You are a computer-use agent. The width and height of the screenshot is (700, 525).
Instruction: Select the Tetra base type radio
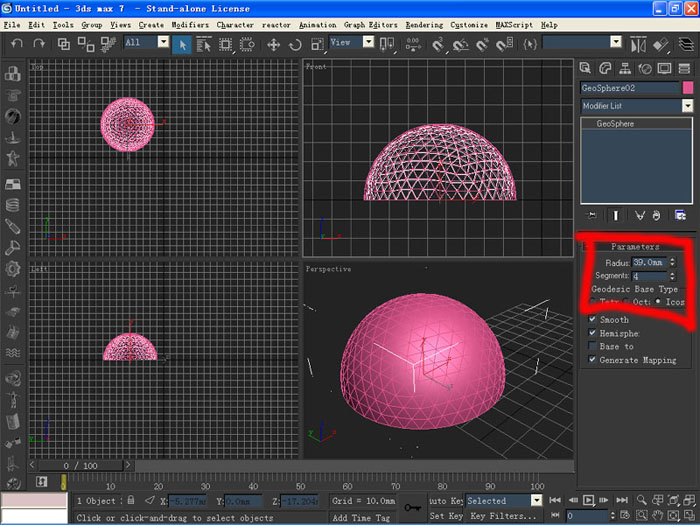point(594,302)
